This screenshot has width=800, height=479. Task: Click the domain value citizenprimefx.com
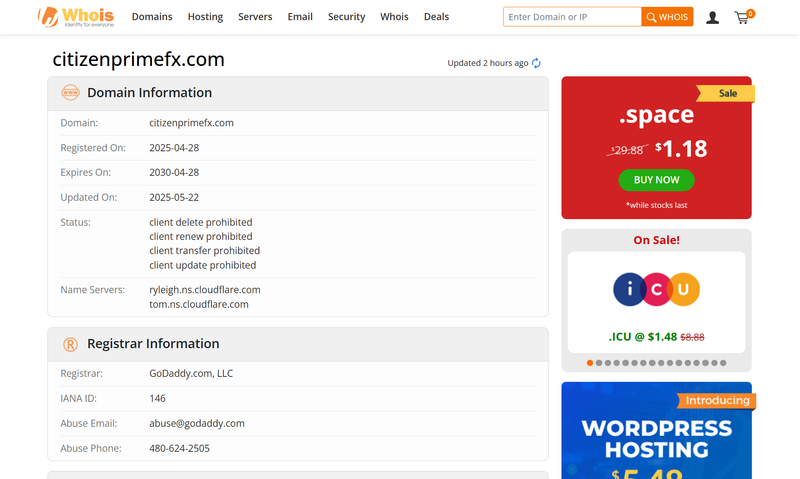[191, 123]
